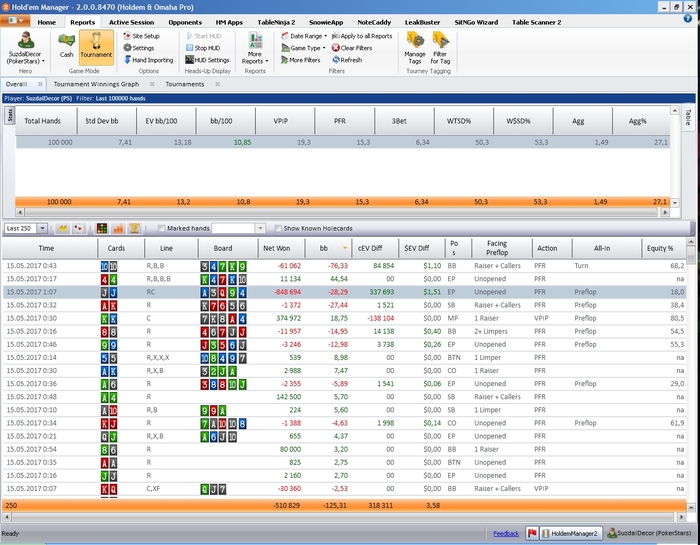Image resolution: width=700 pixels, height=545 pixels.
Task: Open the Feedback link
Action: [x=506, y=533]
